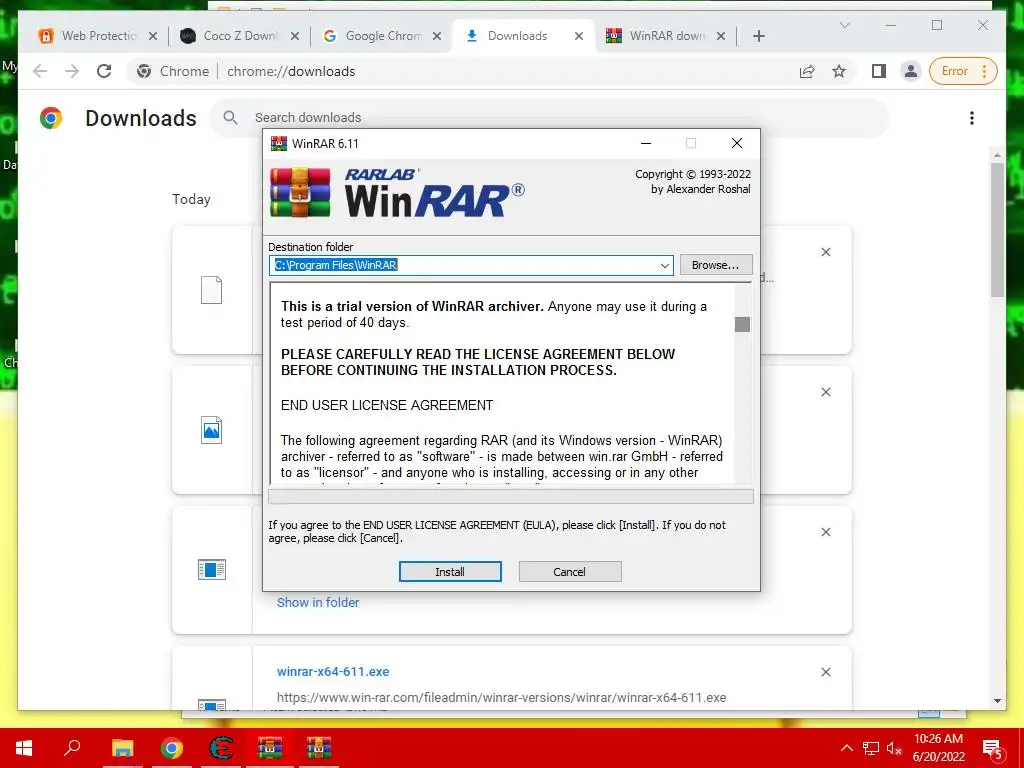Close the Coco Z Download tab

pyautogui.click(x=295, y=36)
